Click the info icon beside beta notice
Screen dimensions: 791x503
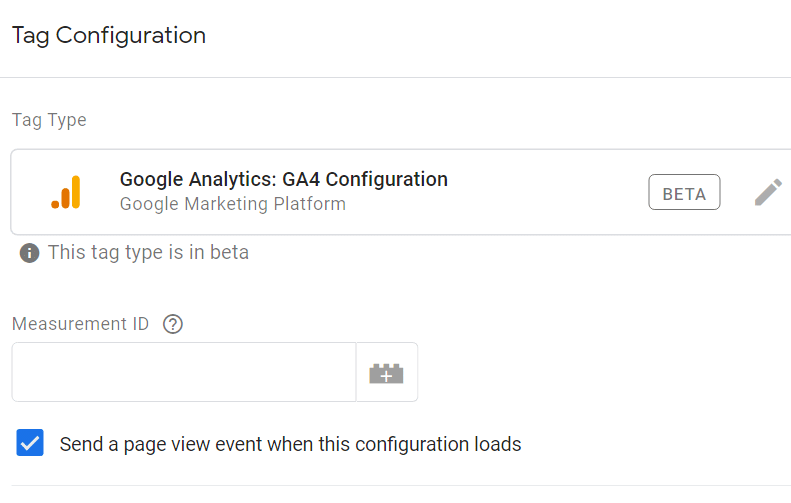pyautogui.click(x=30, y=253)
